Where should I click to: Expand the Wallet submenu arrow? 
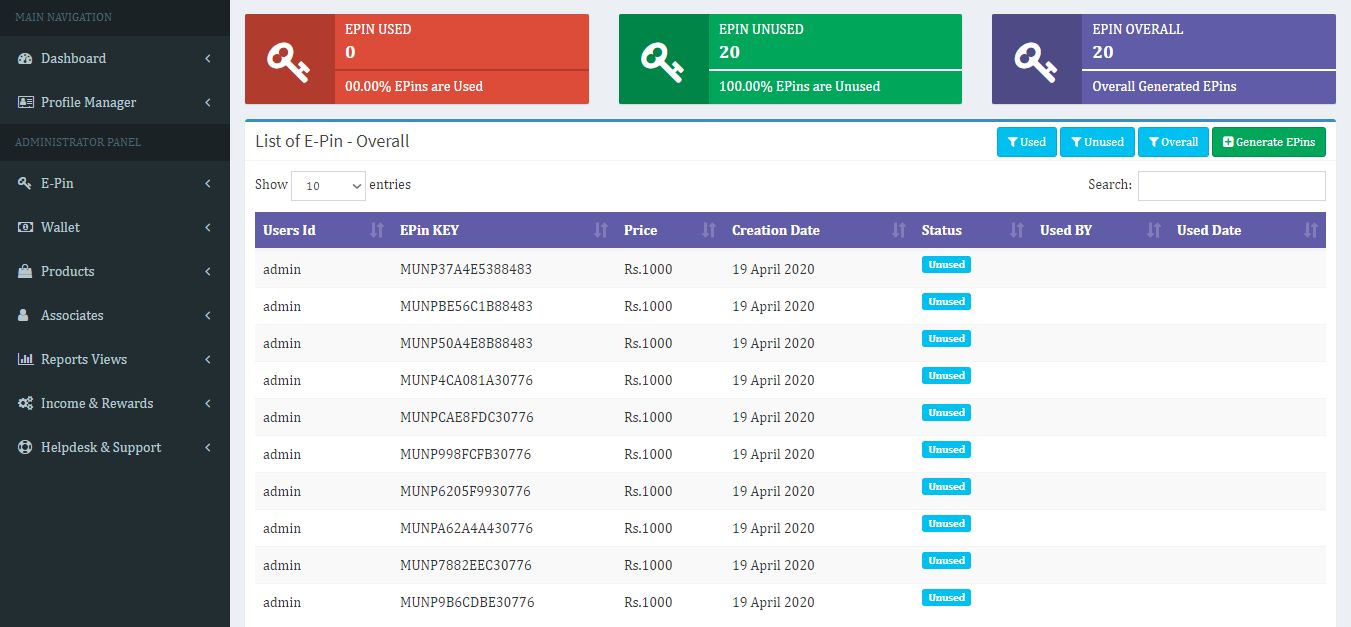coord(207,228)
